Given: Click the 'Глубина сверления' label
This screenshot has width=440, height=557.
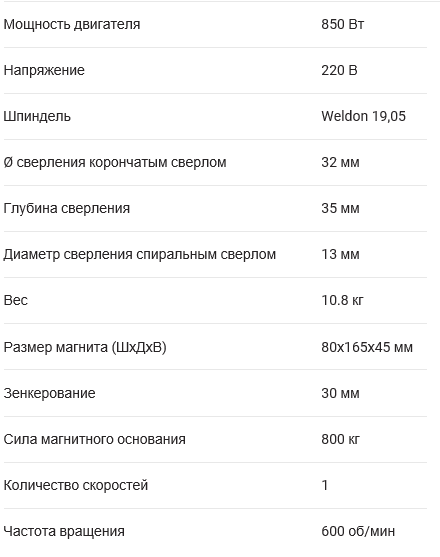Looking at the screenshot, I should pyautogui.click(x=67, y=209).
